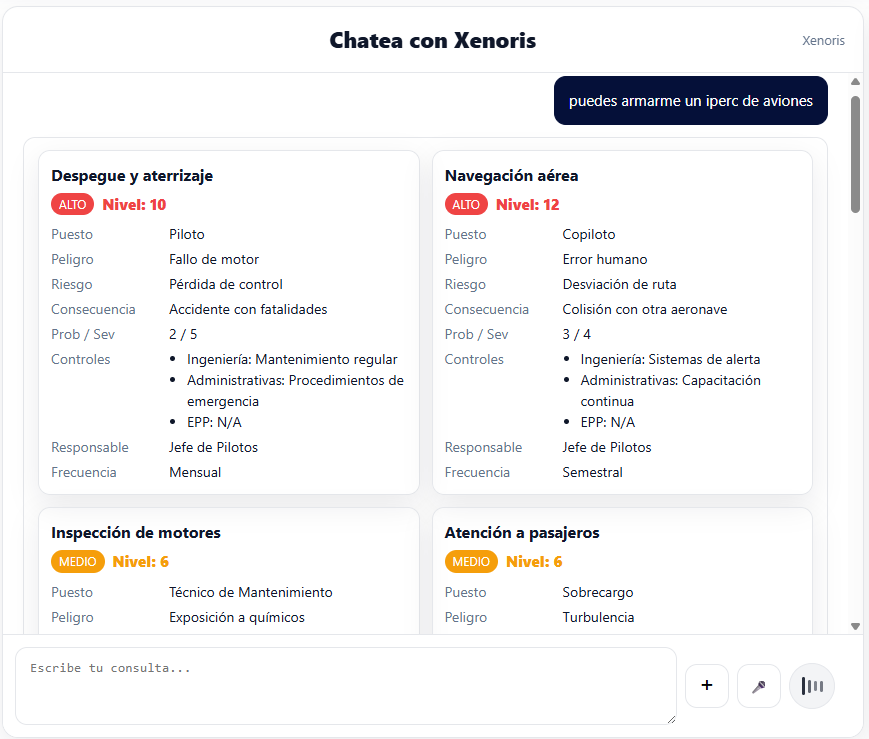Click the ALTO badge on Despegue card
This screenshot has height=739, width=869.
pyautogui.click(x=73, y=205)
